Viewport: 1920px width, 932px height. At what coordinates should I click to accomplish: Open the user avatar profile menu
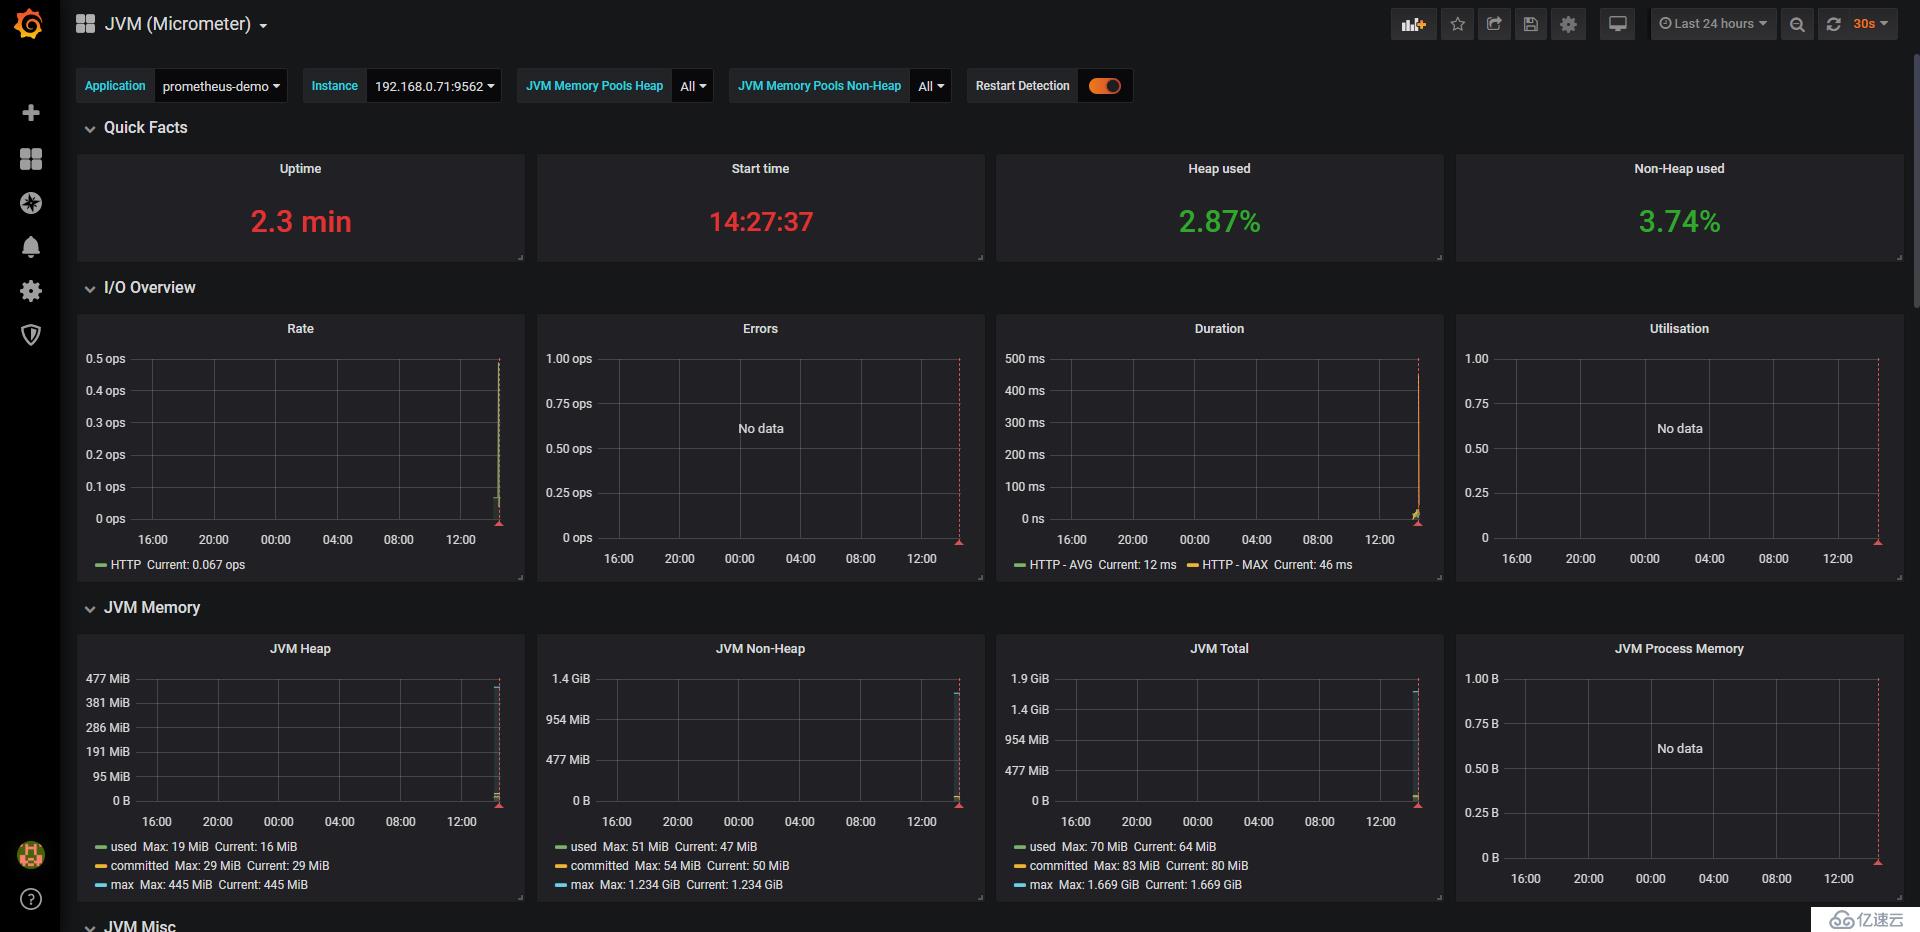(x=31, y=855)
